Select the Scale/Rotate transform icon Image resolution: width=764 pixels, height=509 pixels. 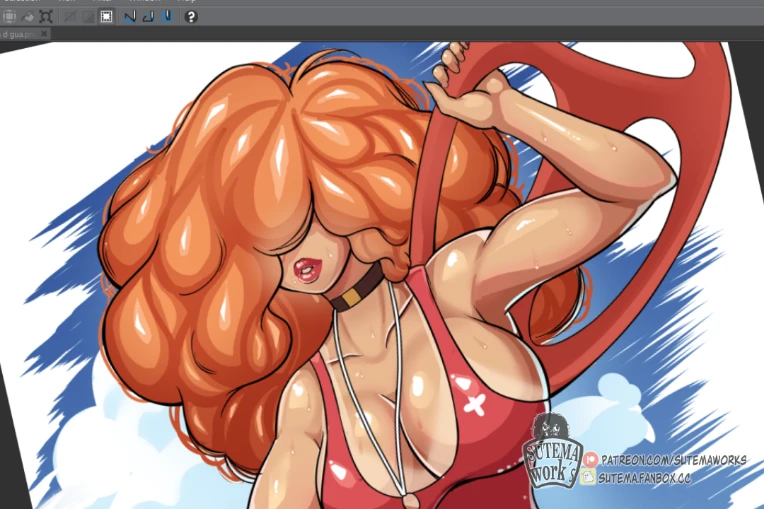click(46, 17)
